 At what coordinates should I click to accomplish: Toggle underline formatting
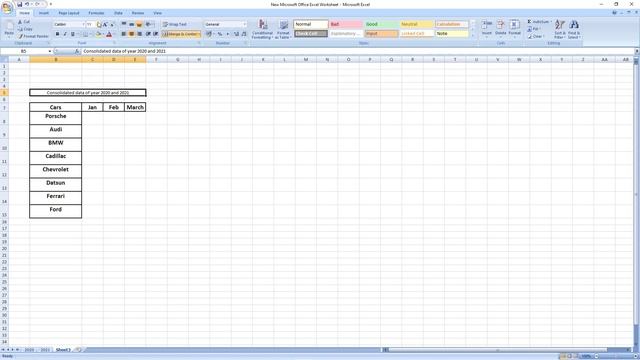point(72,34)
